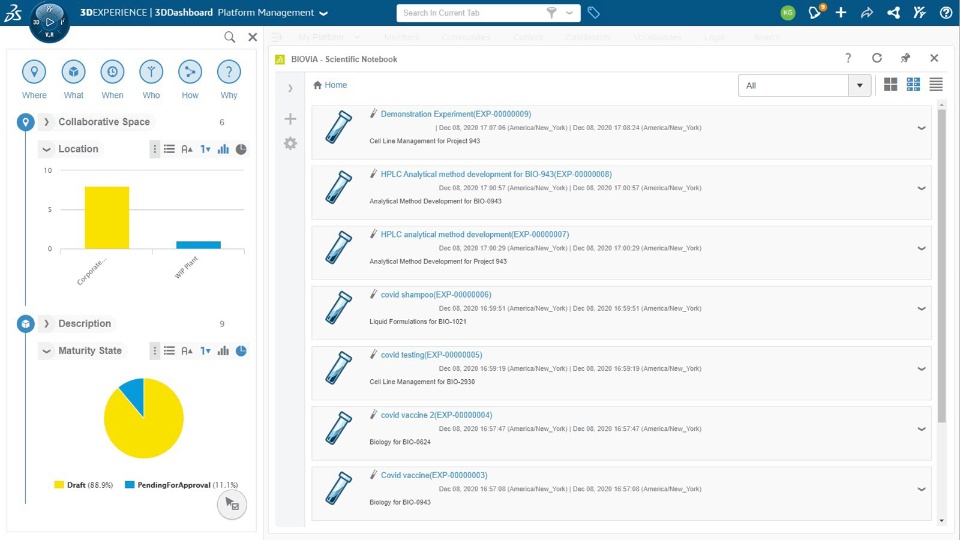
Task: Select the Why filter icon
Action: tap(229, 72)
